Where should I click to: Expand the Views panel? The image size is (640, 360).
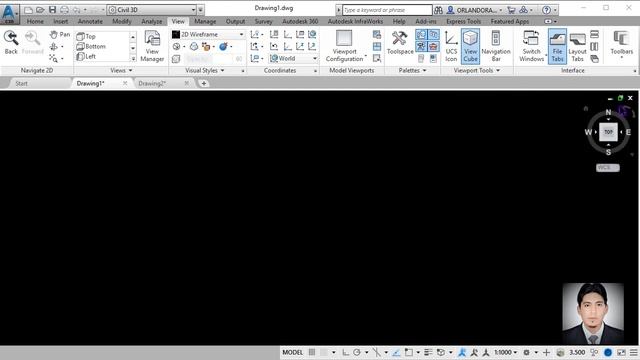pyautogui.click(x=121, y=71)
